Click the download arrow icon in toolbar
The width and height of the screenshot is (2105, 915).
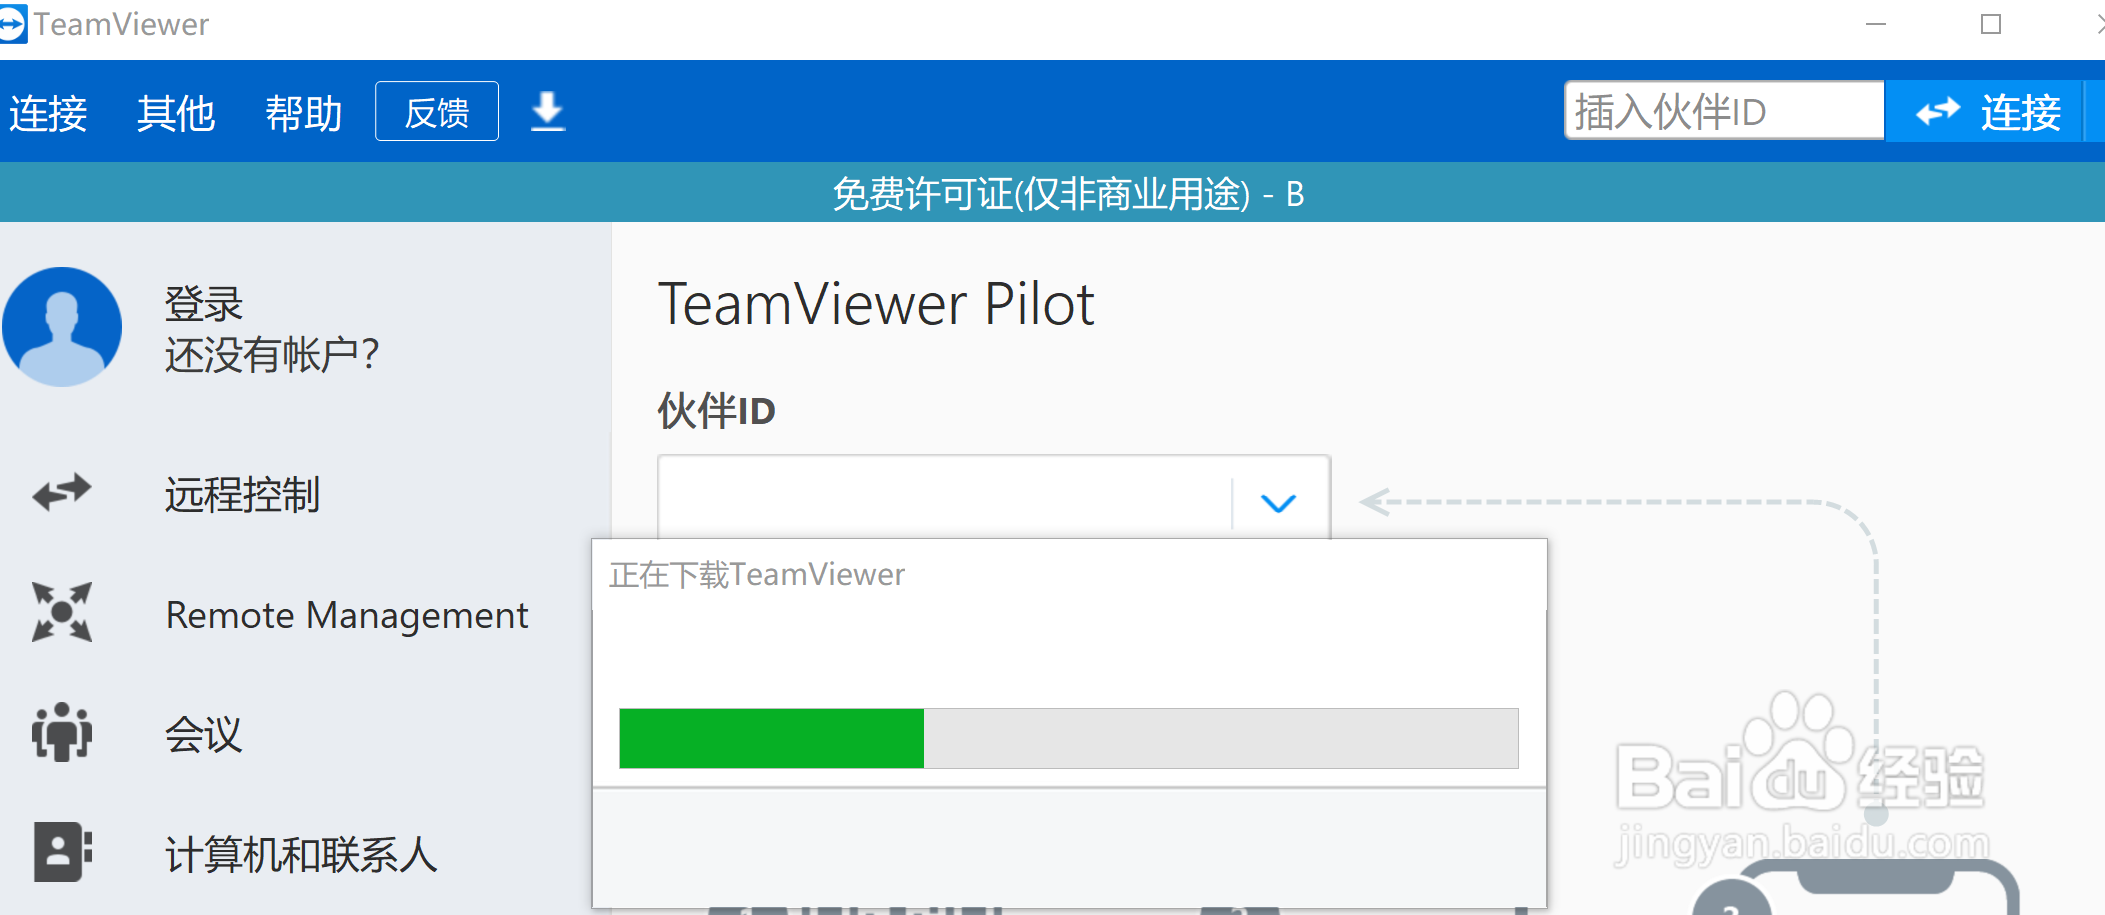click(547, 112)
